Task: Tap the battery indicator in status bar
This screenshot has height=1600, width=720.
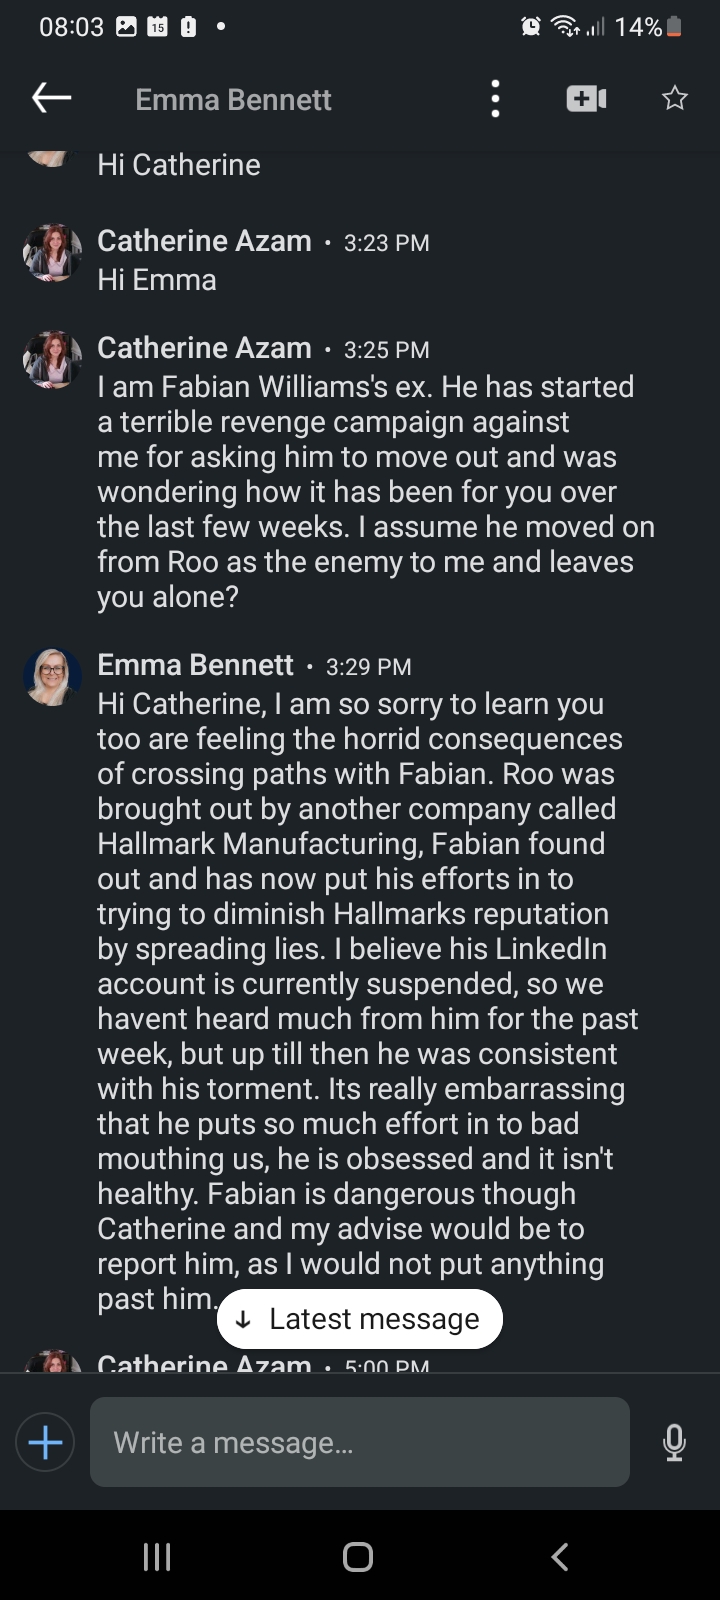Action: (x=674, y=27)
